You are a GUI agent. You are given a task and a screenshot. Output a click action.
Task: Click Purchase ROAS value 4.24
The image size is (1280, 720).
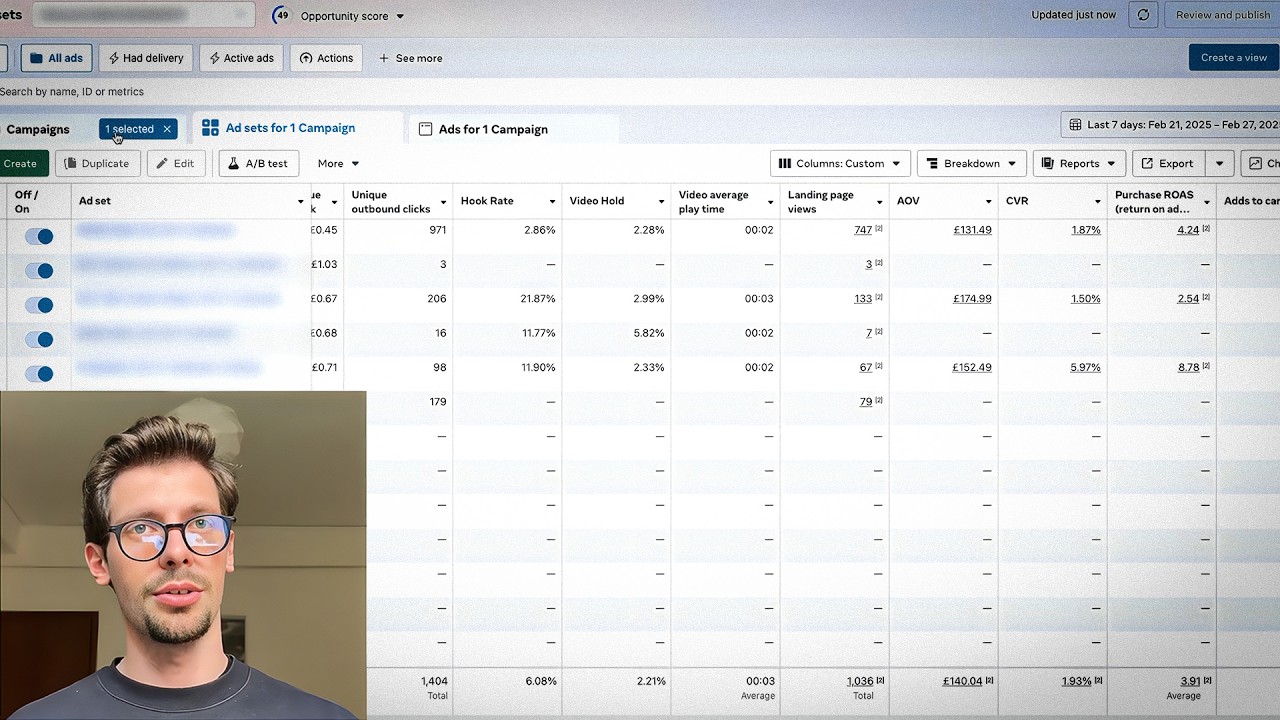click(x=1188, y=230)
